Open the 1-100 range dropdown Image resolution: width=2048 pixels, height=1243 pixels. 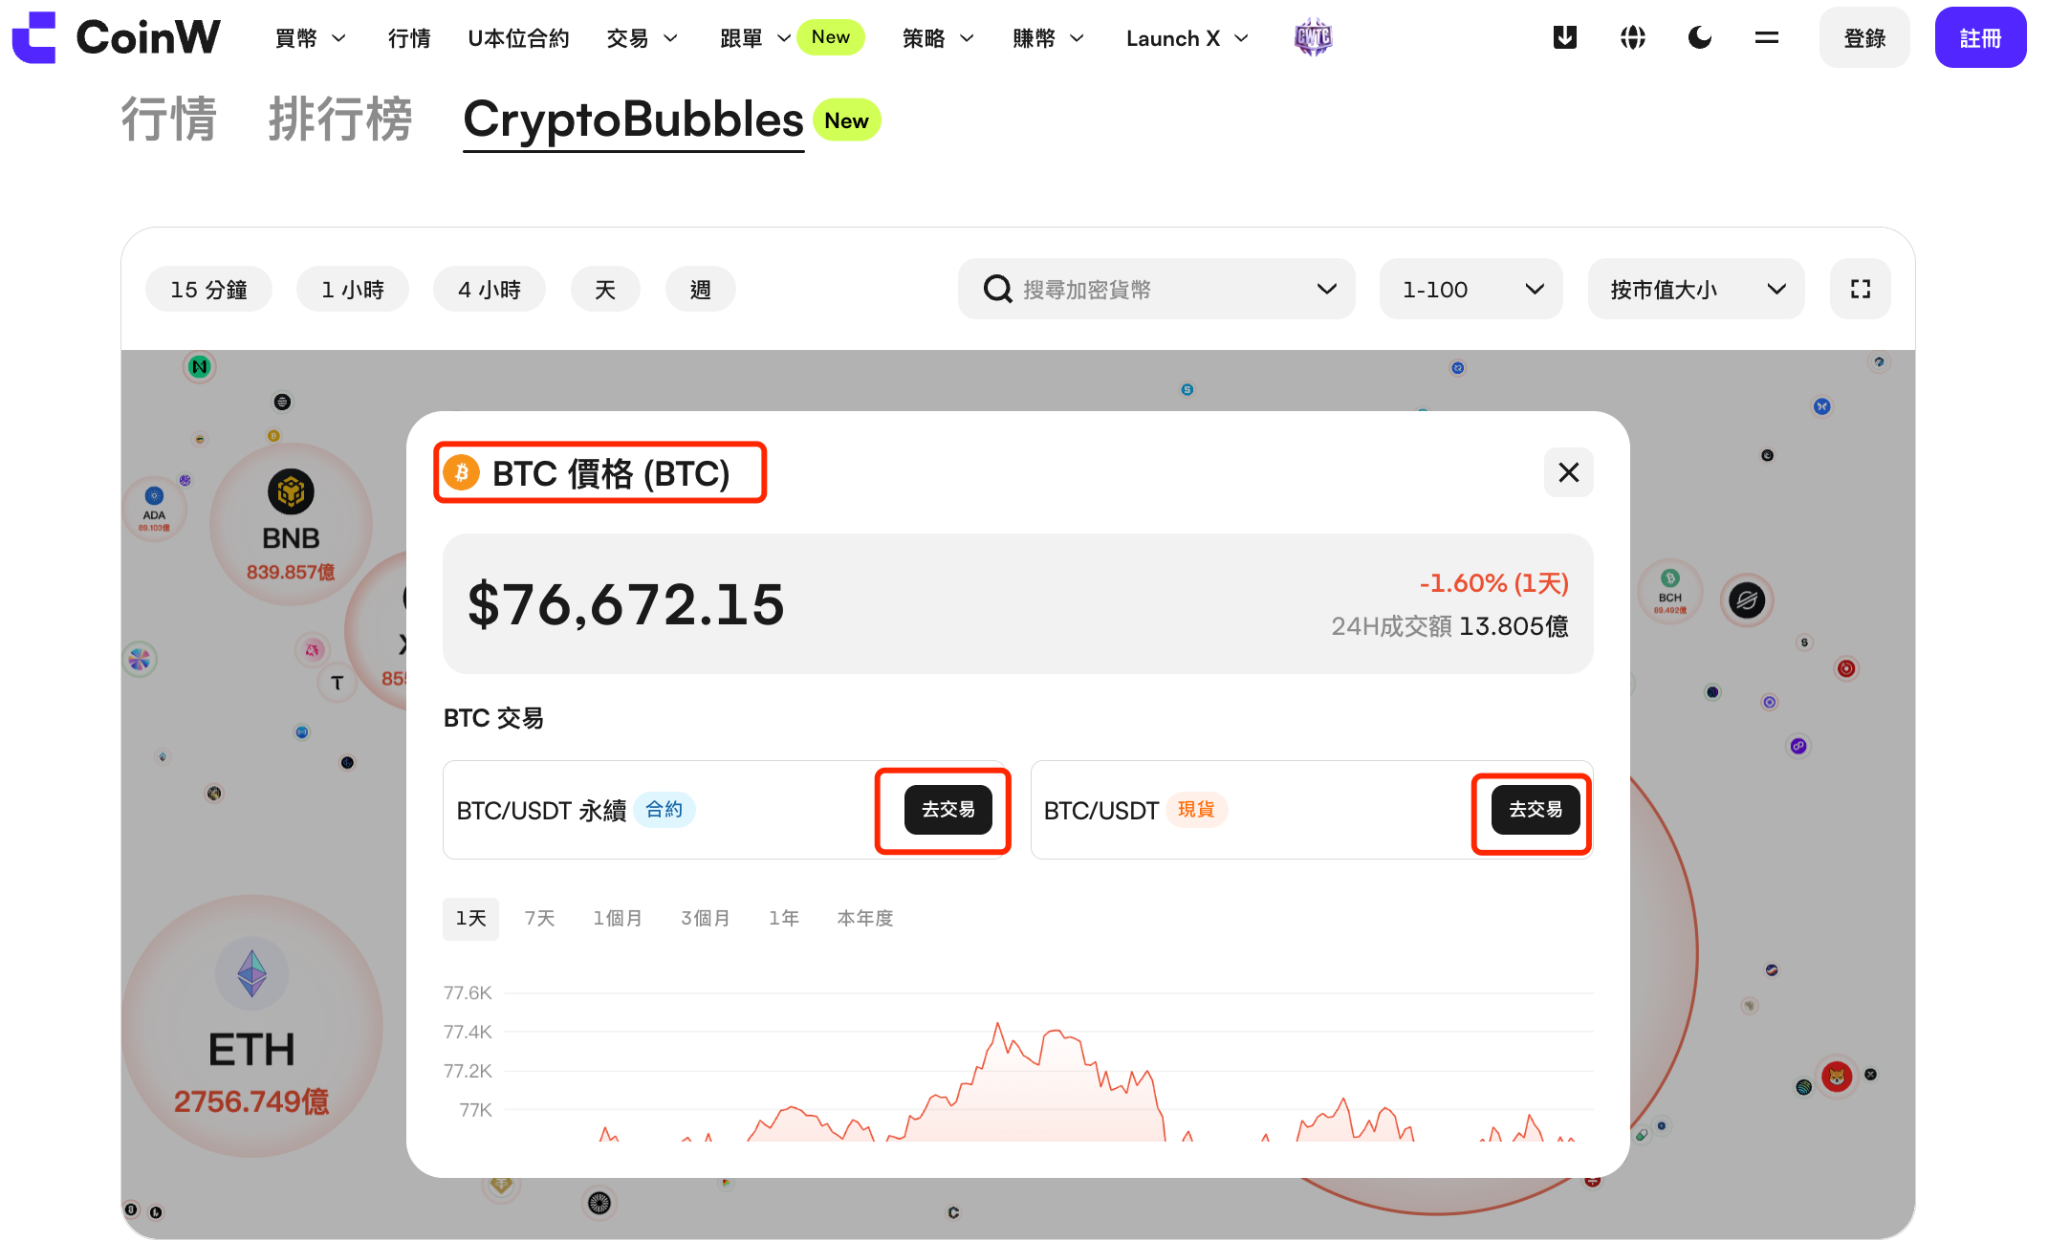[x=1471, y=289]
